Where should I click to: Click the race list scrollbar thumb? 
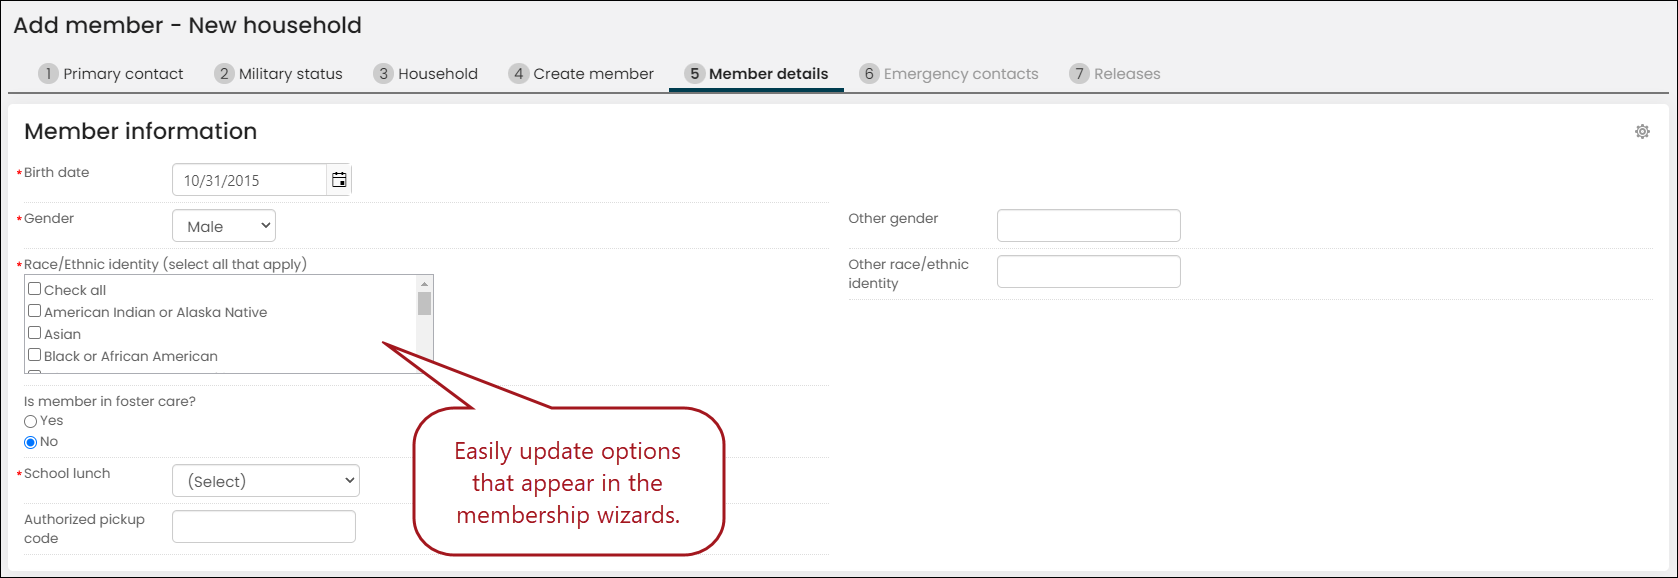tap(424, 303)
